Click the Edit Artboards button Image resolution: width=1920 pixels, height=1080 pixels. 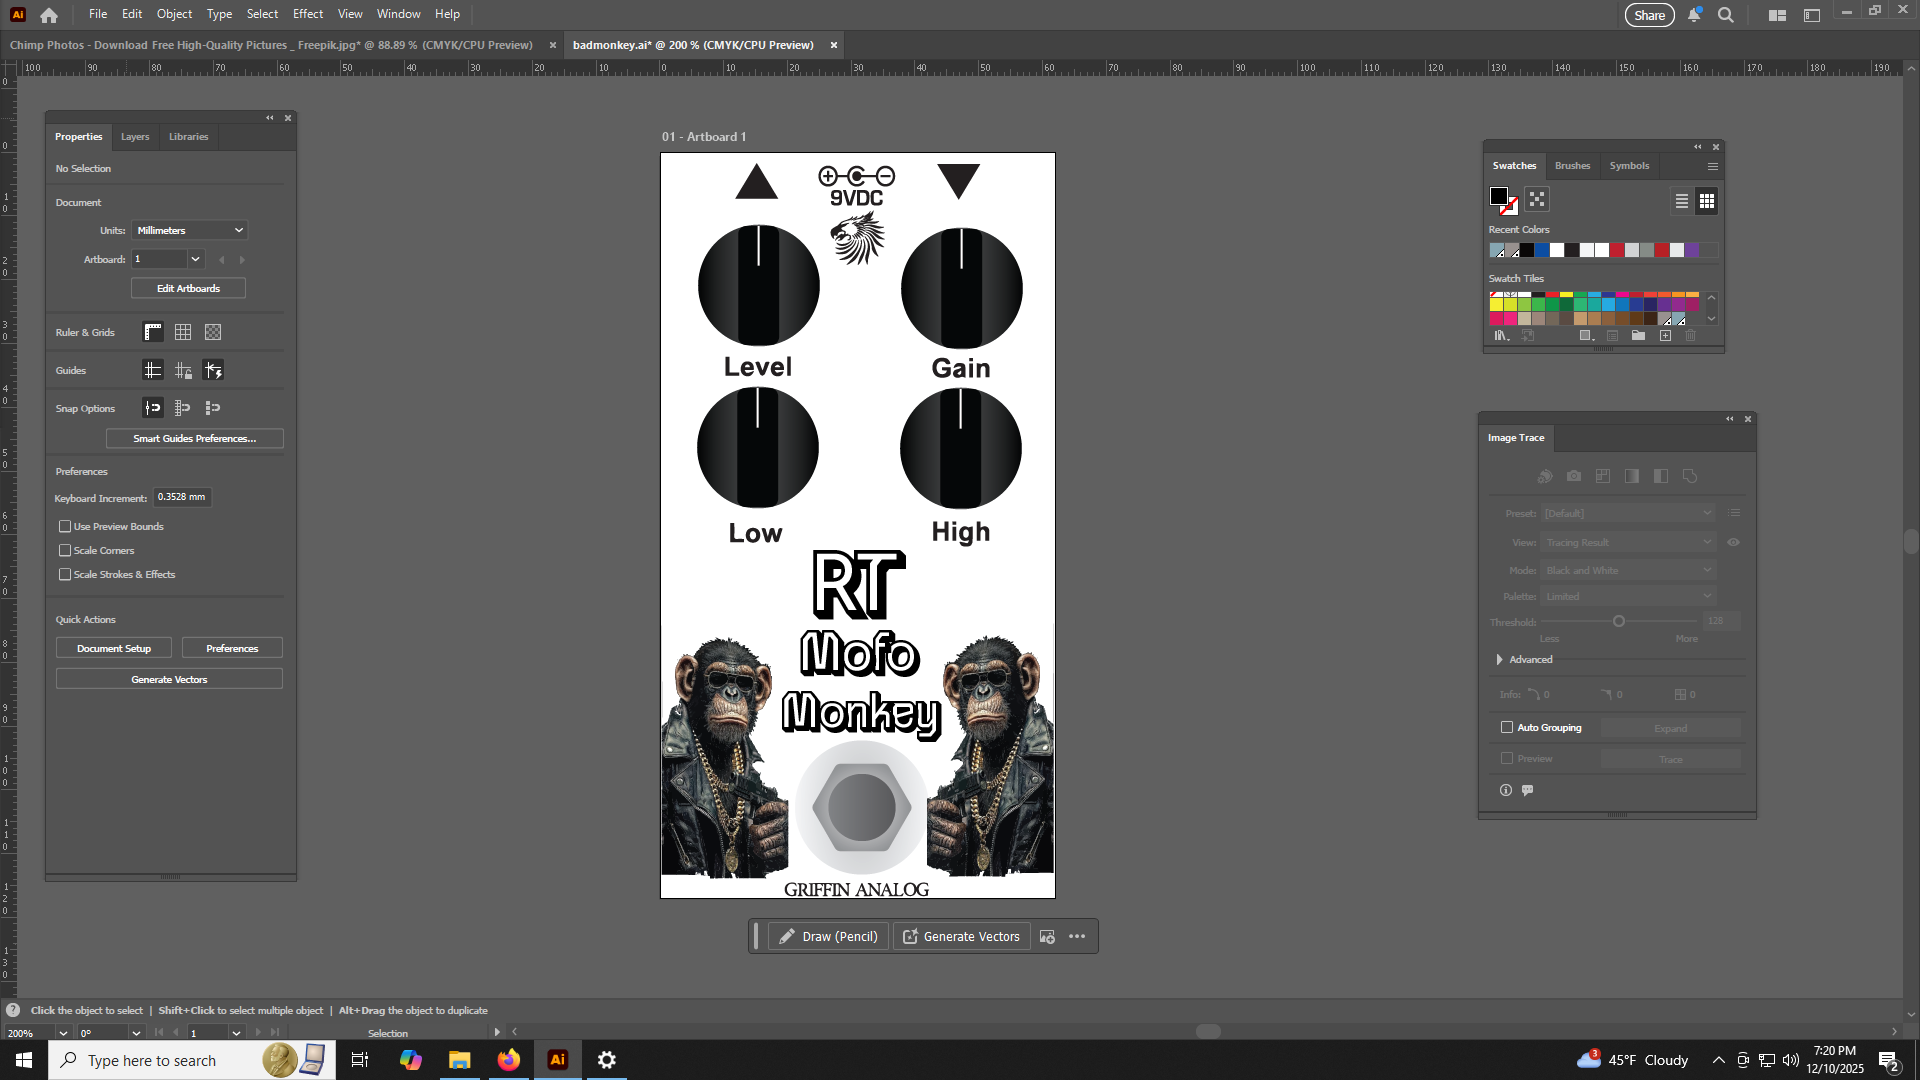pyautogui.click(x=188, y=289)
